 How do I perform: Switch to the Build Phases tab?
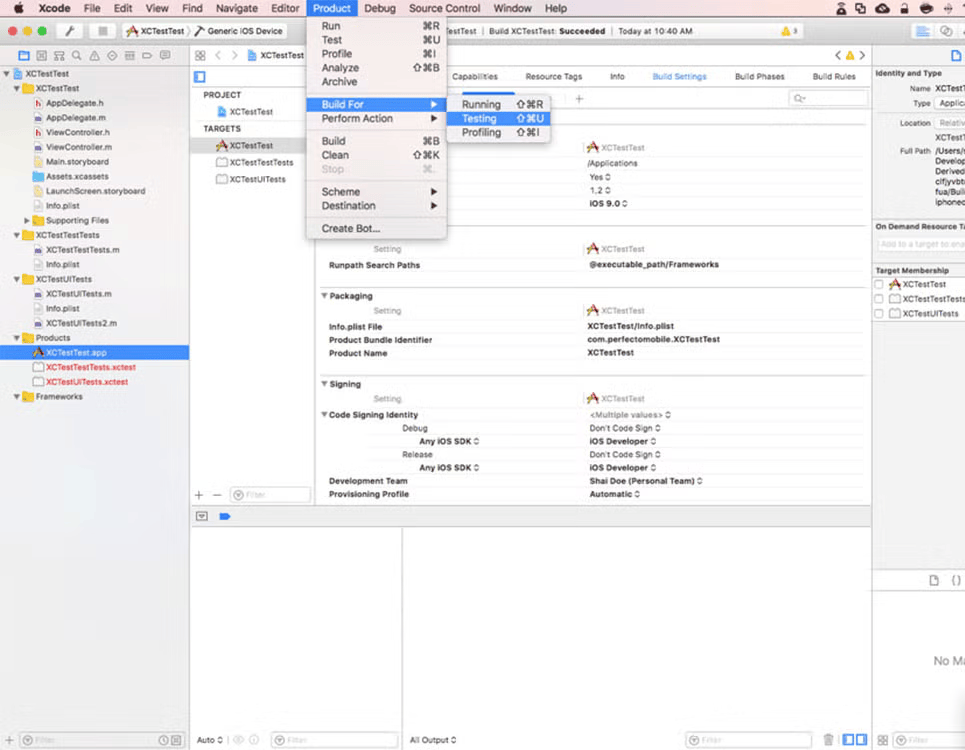click(x=759, y=77)
